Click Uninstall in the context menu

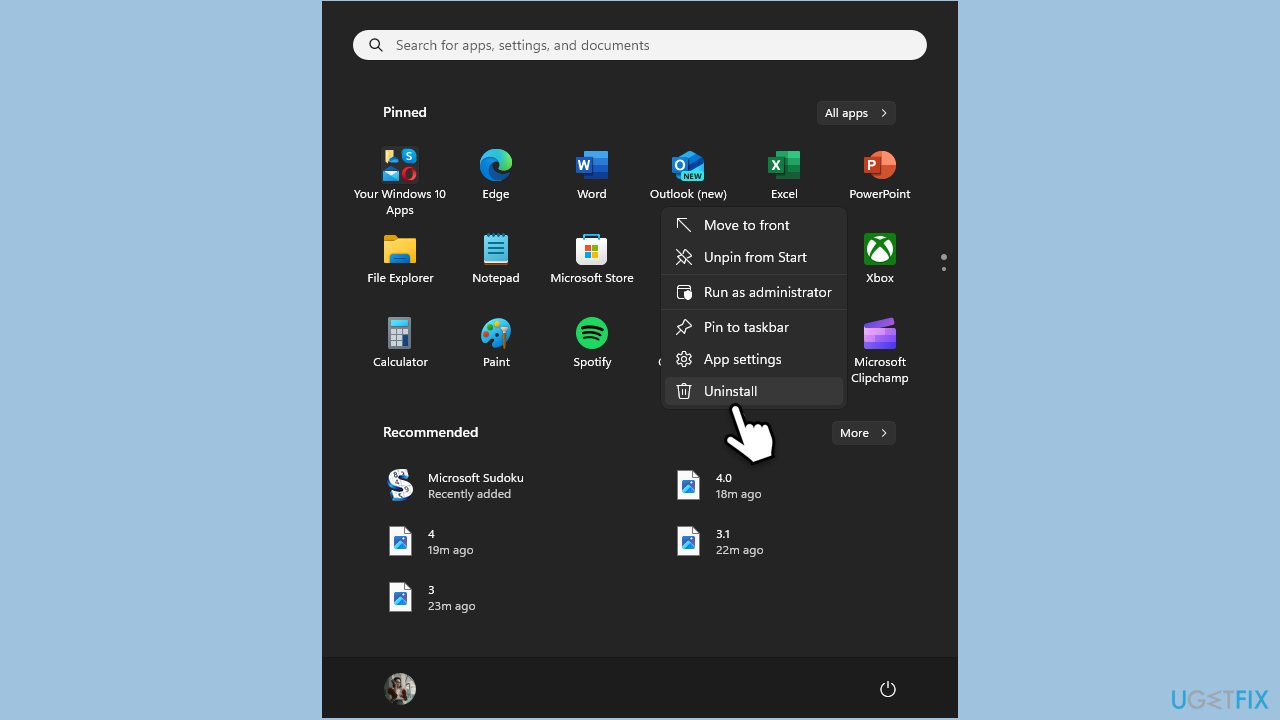(754, 391)
